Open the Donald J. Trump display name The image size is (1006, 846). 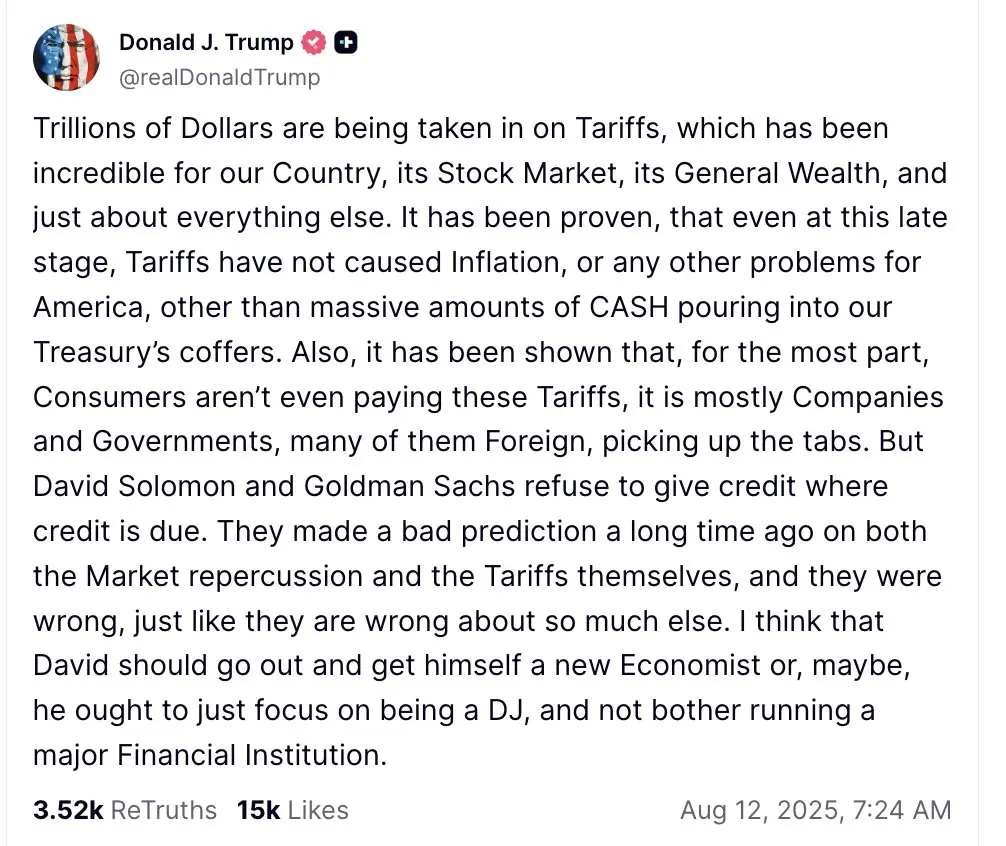click(x=206, y=42)
